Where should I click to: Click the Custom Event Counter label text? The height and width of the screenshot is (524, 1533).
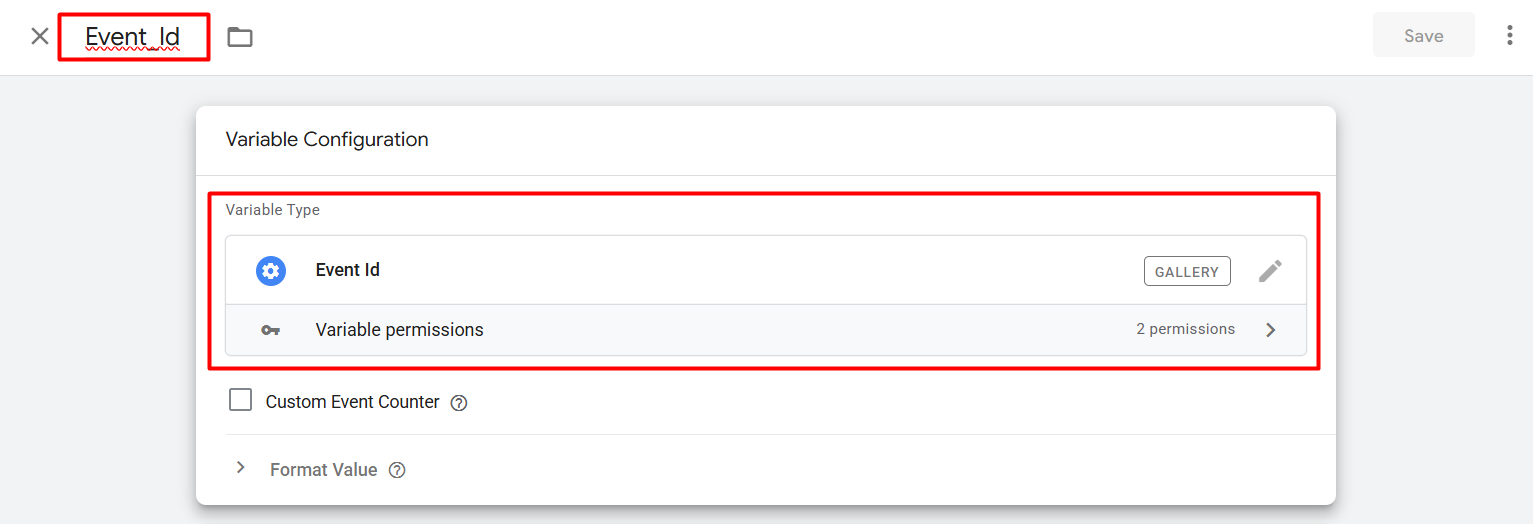[x=352, y=402]
